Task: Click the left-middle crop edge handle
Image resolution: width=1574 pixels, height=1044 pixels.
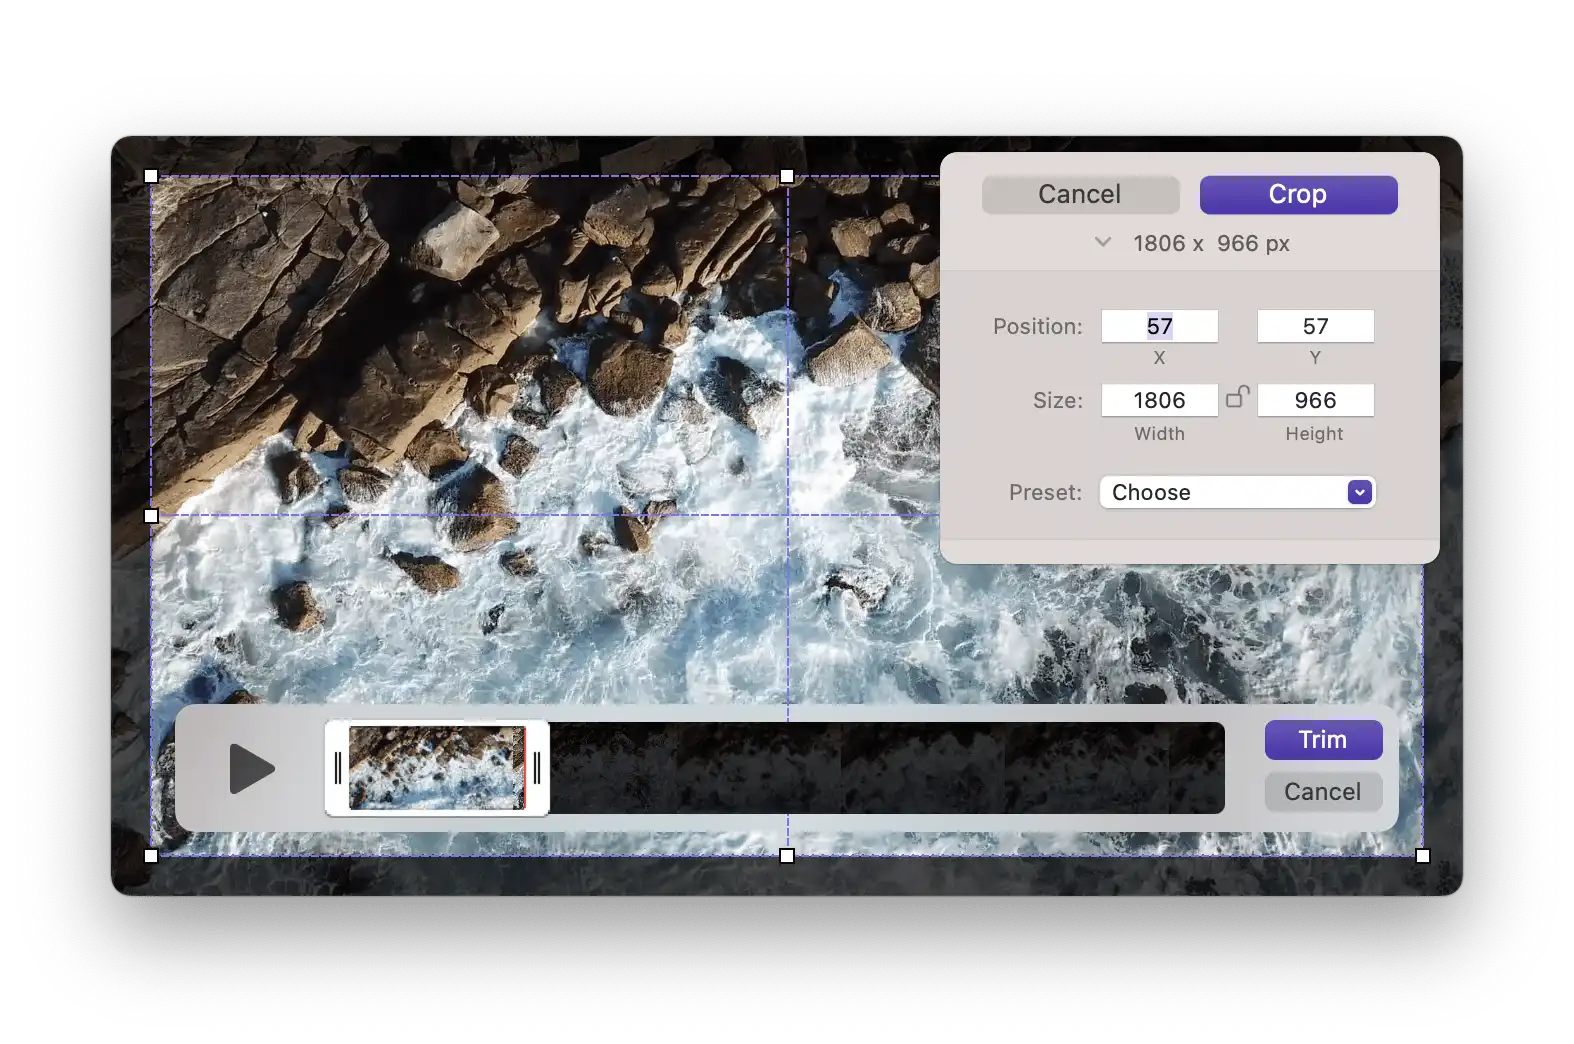Action: (151, 516)
